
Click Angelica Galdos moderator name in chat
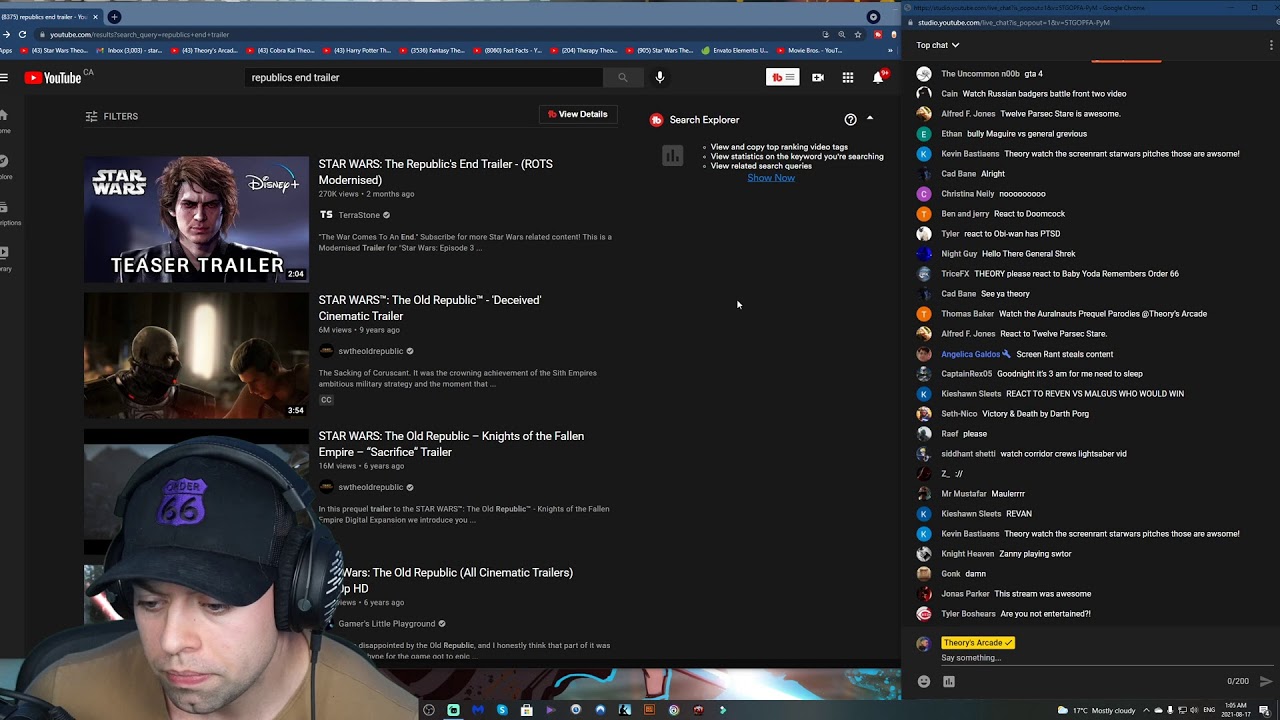point(970,354)
